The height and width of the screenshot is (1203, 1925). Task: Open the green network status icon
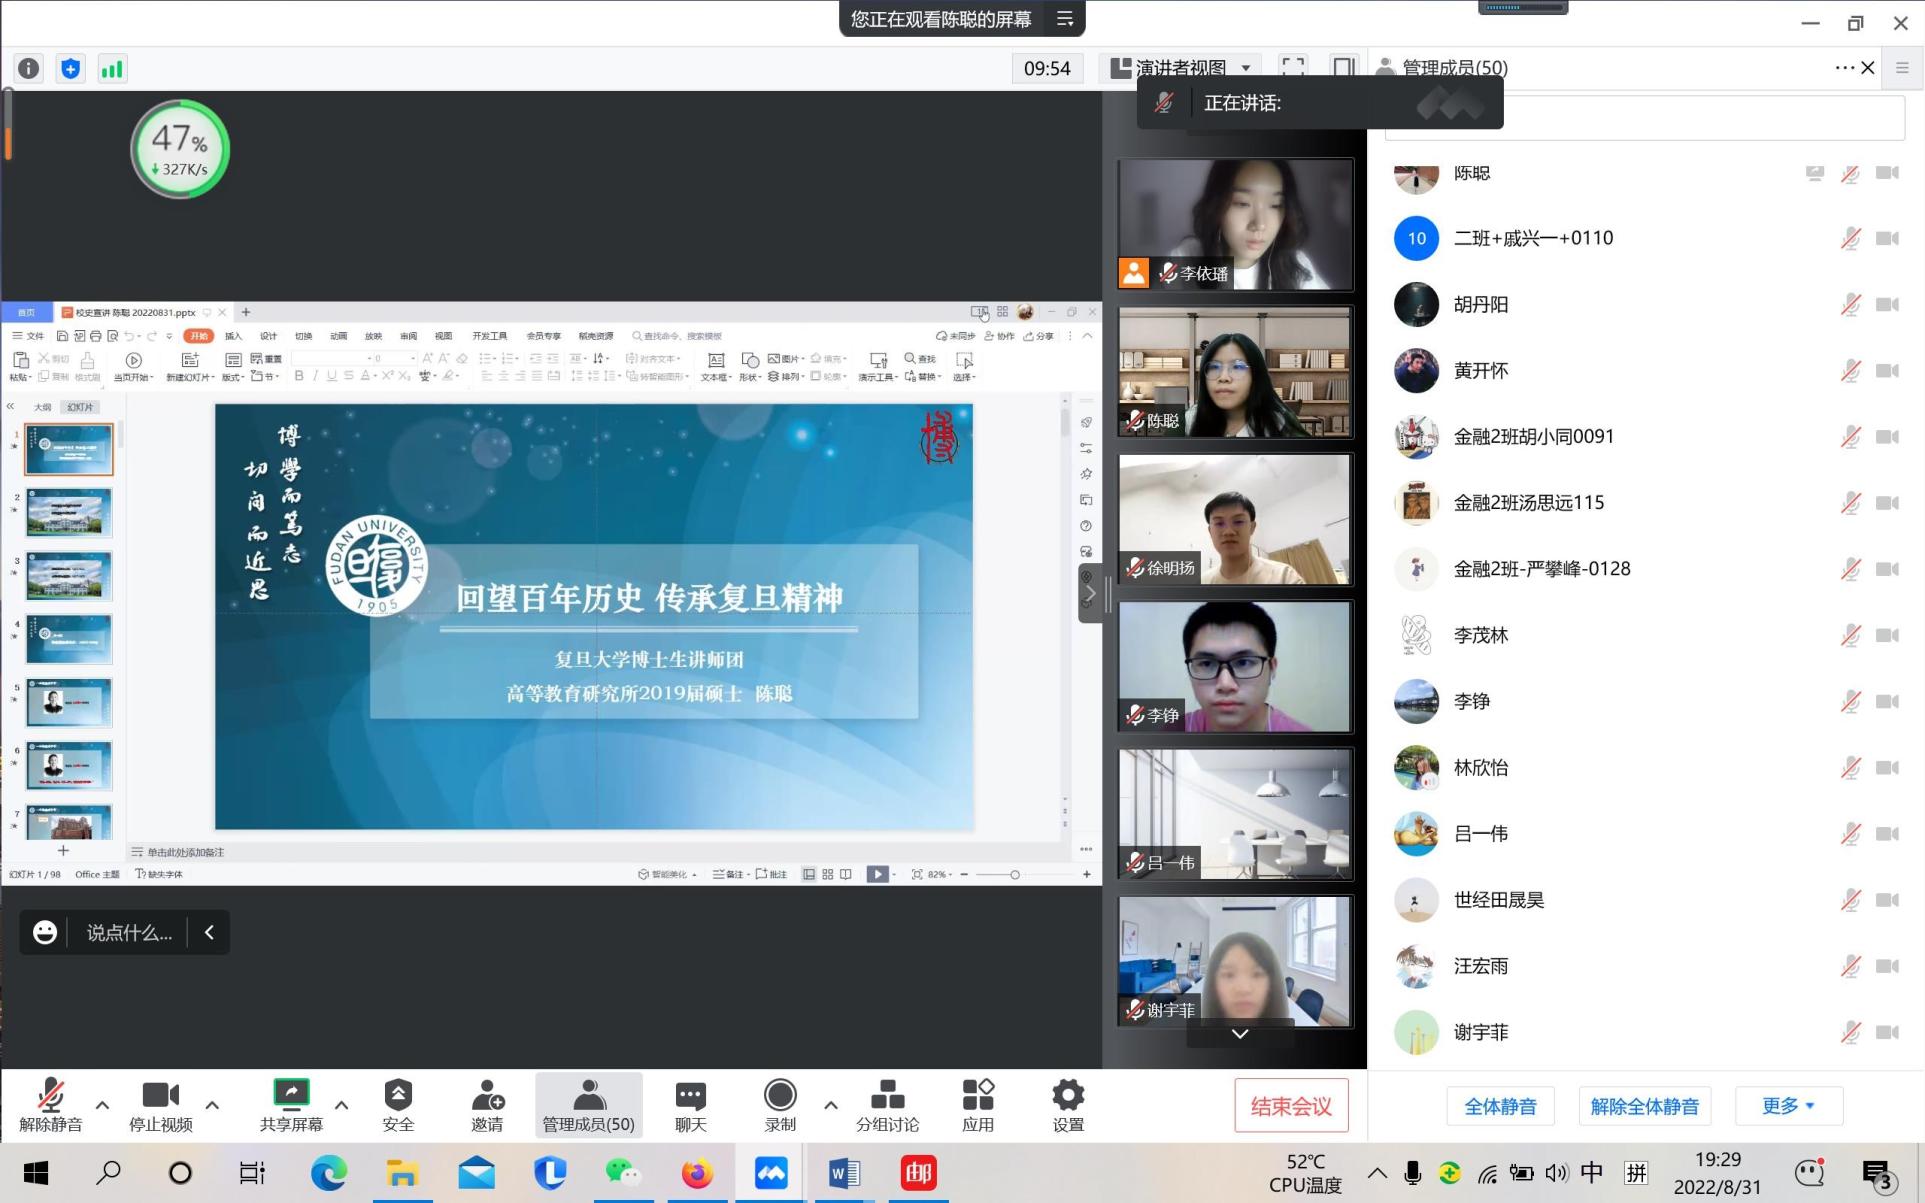pos(112,68)
